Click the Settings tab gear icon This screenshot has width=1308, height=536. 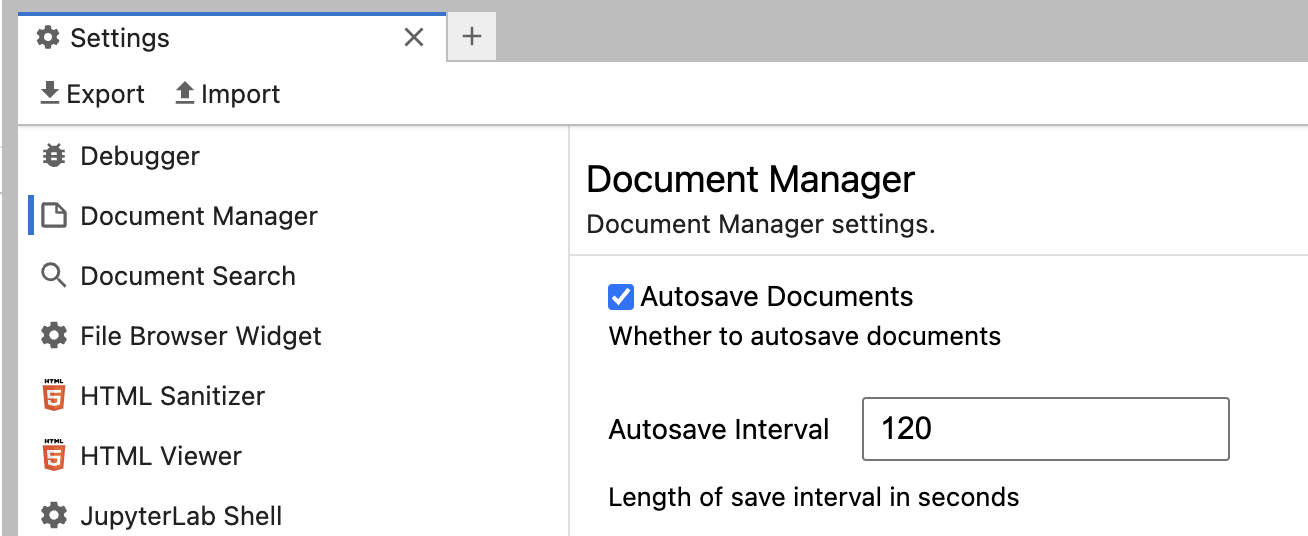click(x=48, y=38)
